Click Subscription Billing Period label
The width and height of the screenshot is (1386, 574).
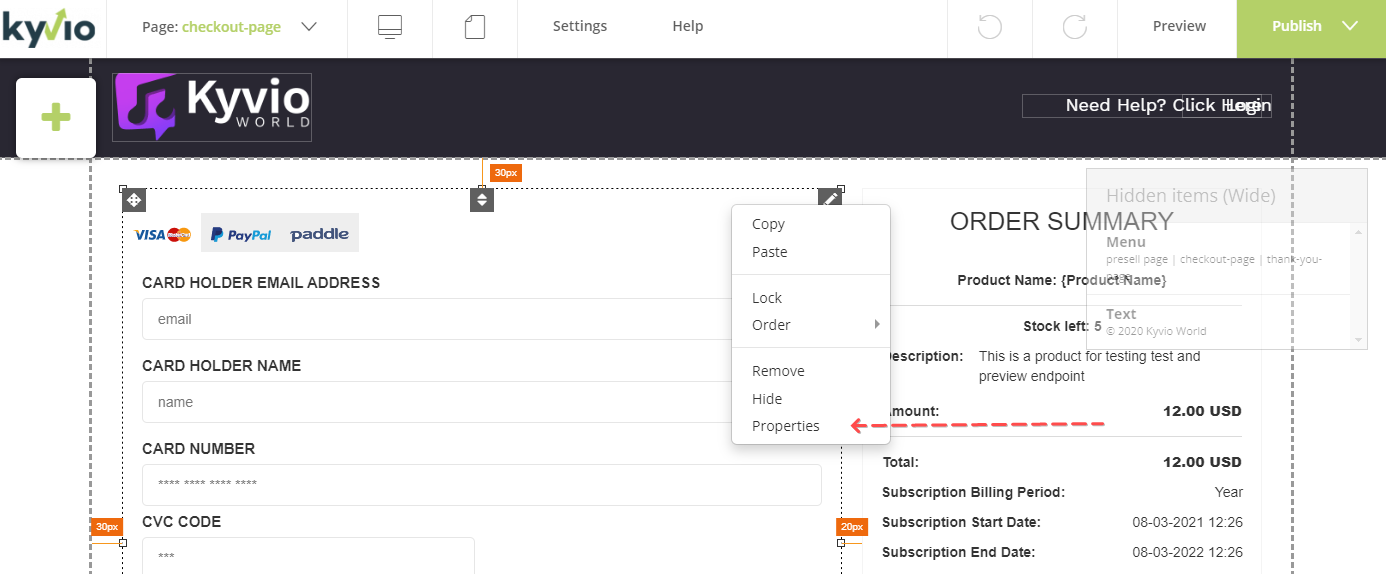973,492
